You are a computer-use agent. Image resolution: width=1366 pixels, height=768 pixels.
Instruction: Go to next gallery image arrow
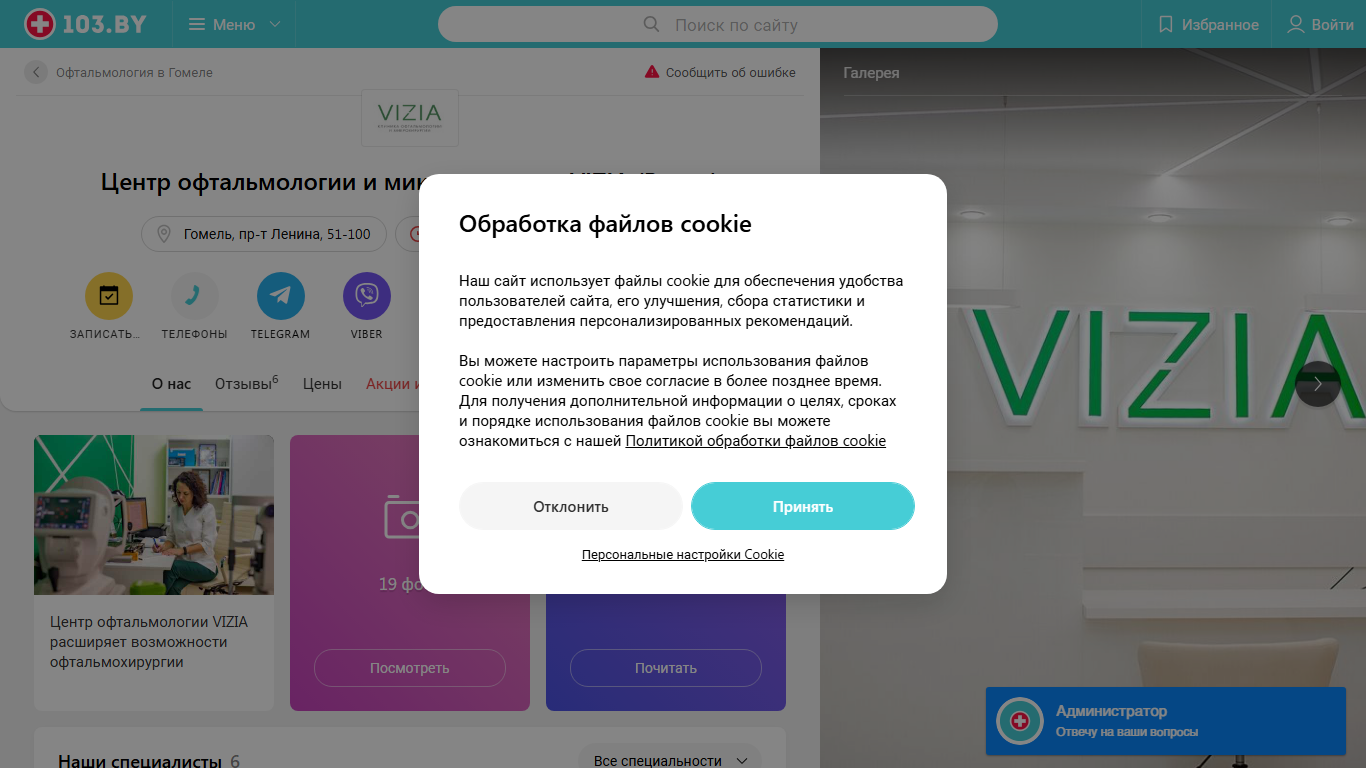click(1318, 384)
